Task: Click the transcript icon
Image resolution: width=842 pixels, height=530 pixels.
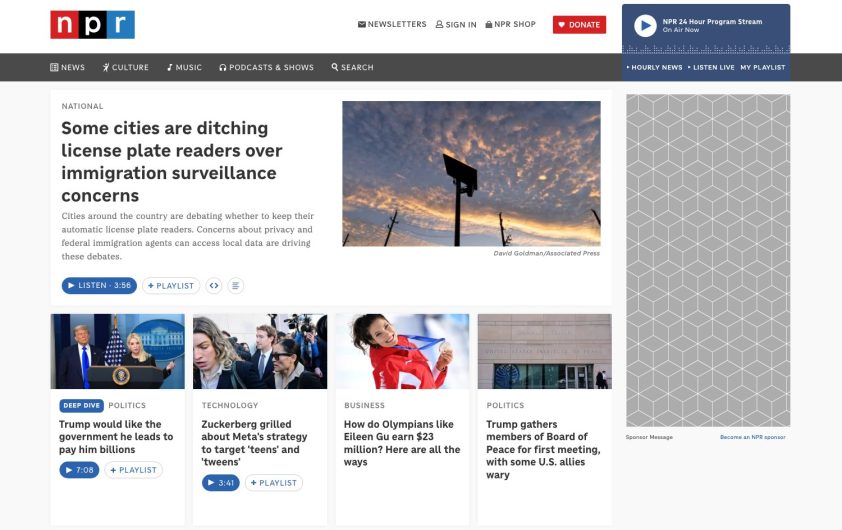Action: pyautogui.click(x=235, y=286)
